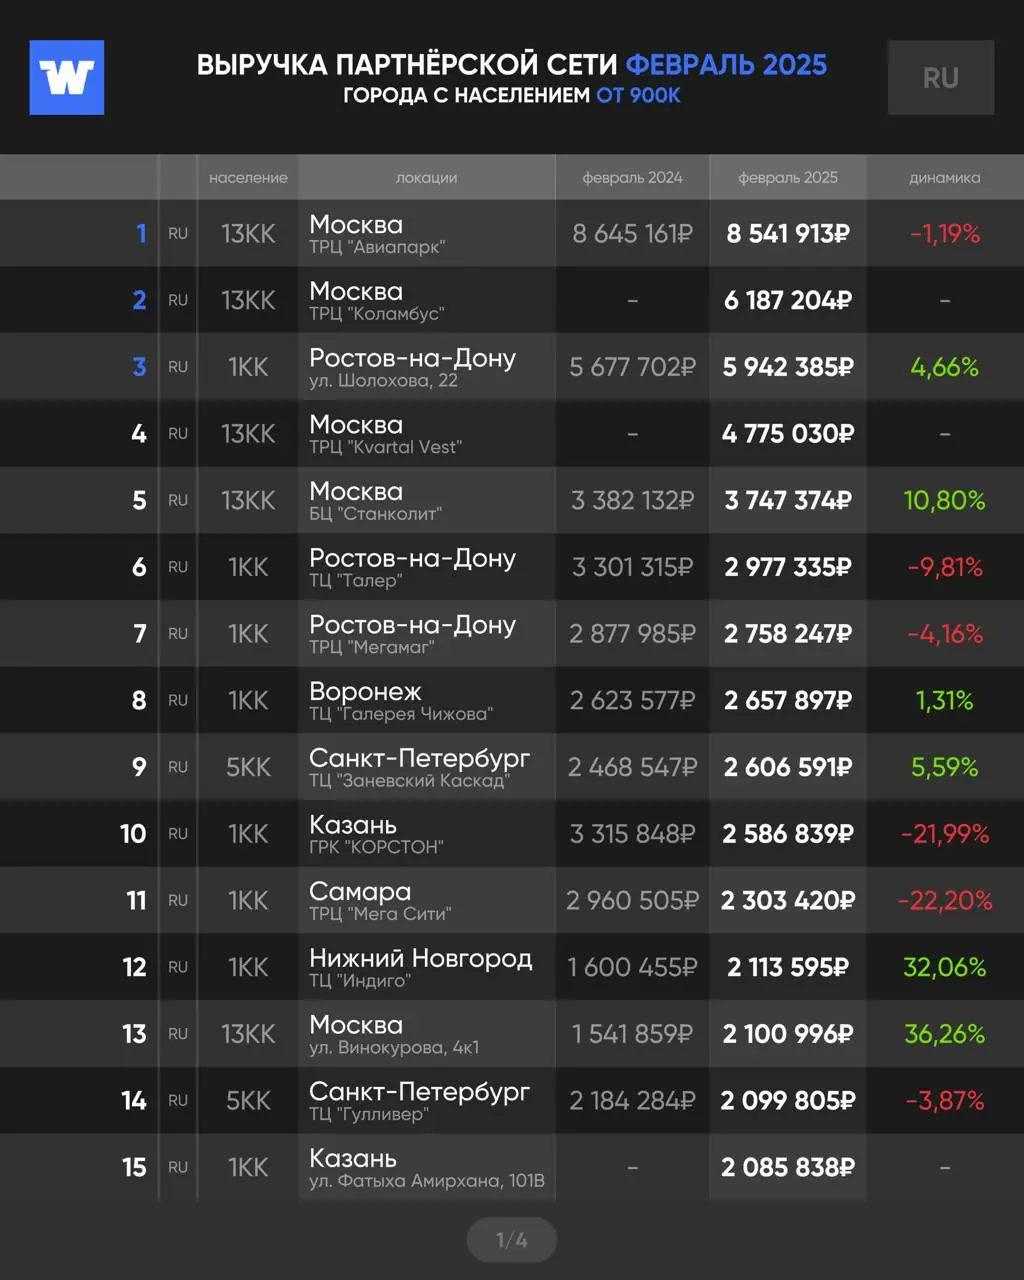Image resolution: width=1024 pixels, height=1280 pixels.
Task: Select the динамика column header
Action: (944, 177)
